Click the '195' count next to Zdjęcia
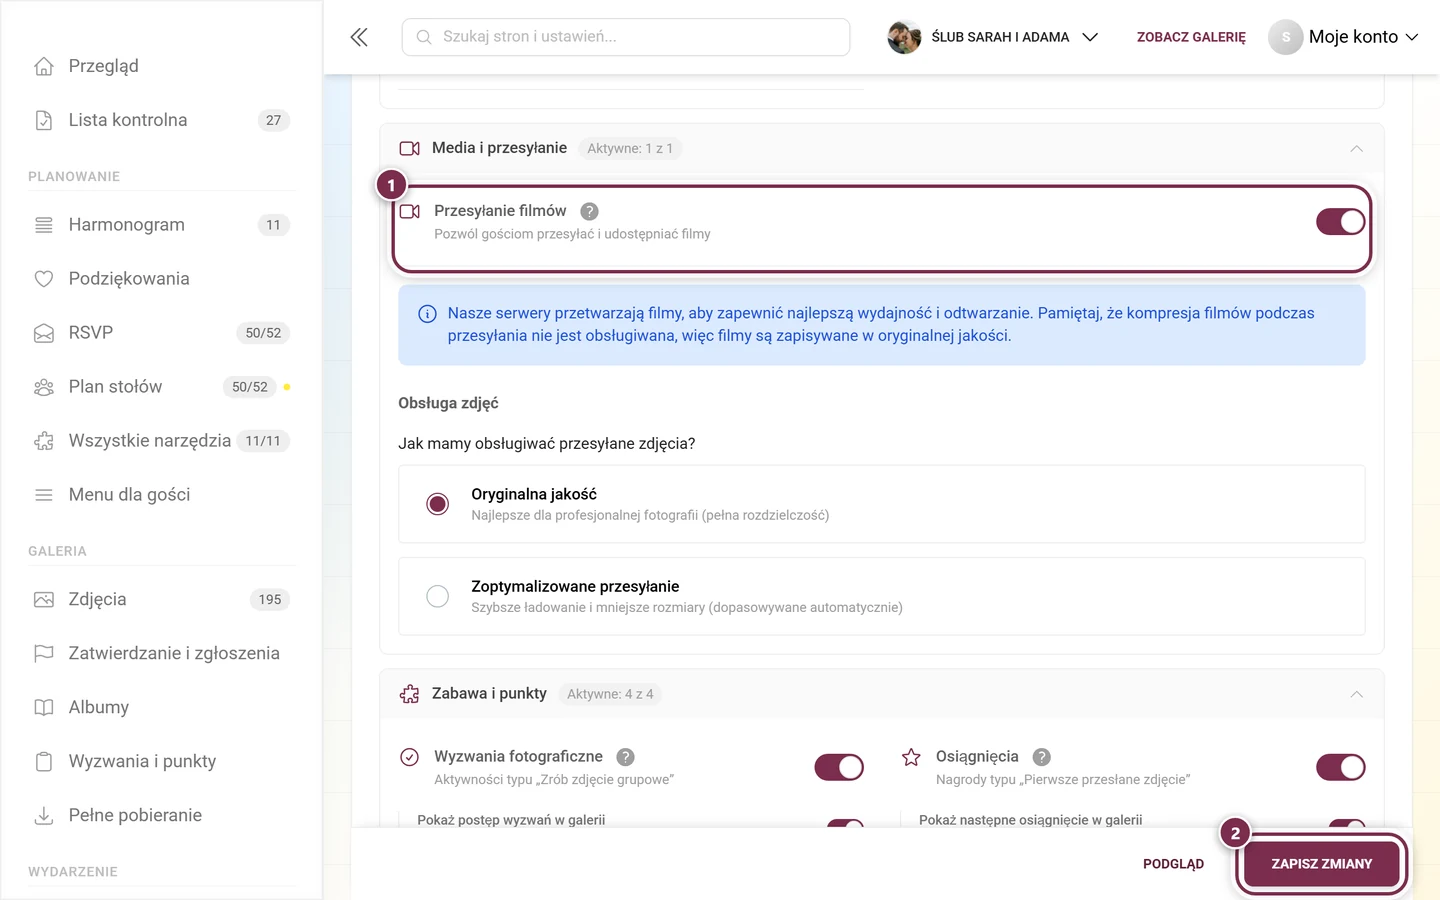 [x=270, y=600]
